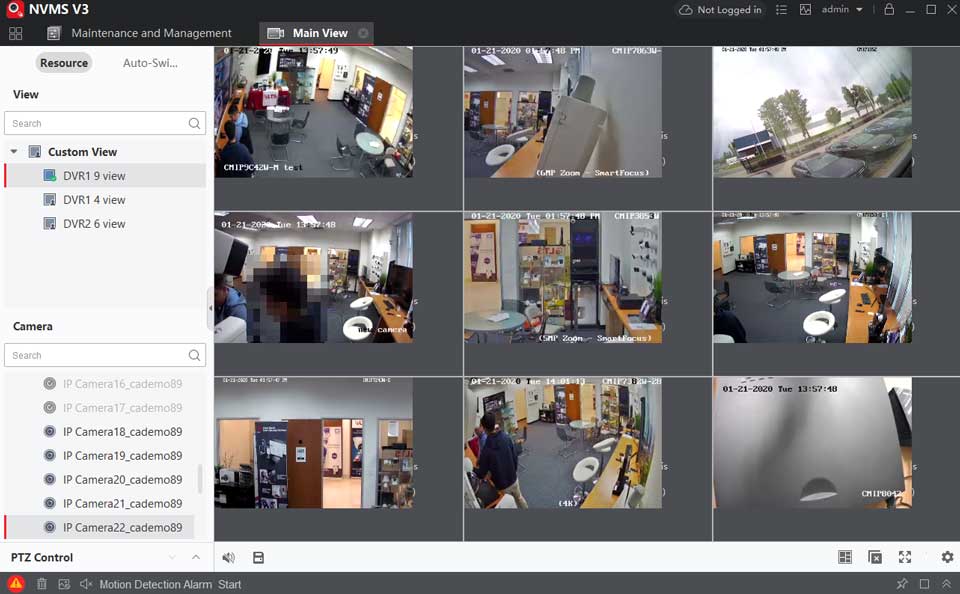Open the admin user dropdown
The height and width of the screenshot is (594, 960).
pos(841,10)
